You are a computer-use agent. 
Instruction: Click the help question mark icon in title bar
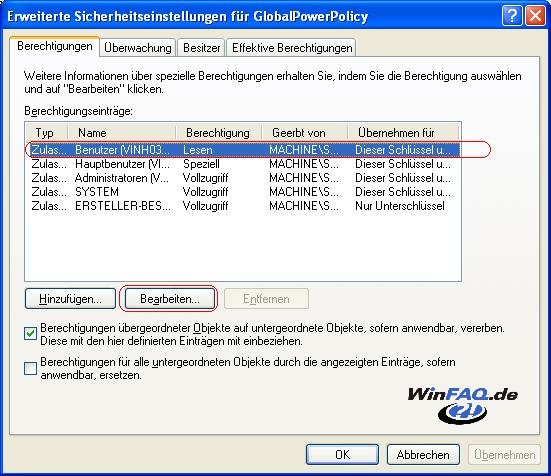point(512,16)
